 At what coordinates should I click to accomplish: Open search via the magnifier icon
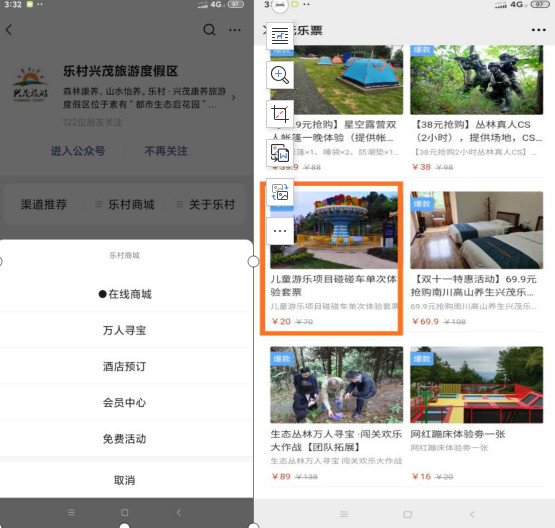point(209,30)
